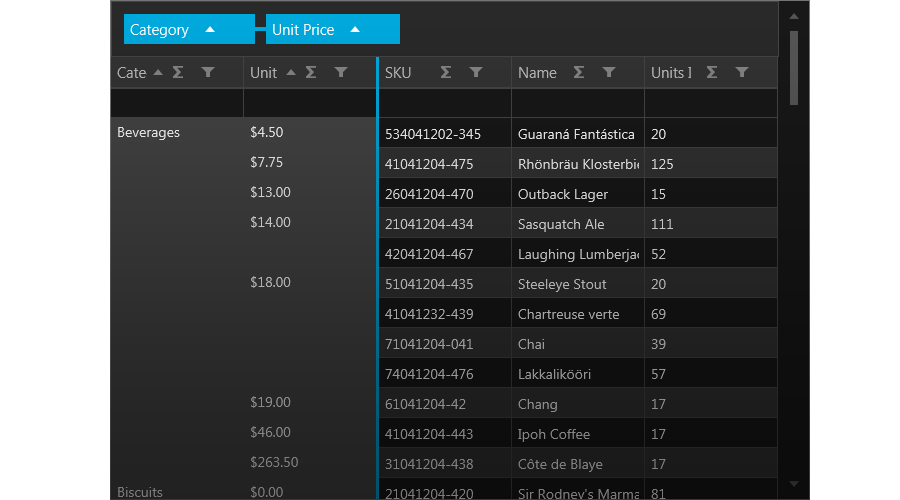900x500 pixels.
Task: Select SKU cell 41041204-475
Action: click(x=445, y=164)
